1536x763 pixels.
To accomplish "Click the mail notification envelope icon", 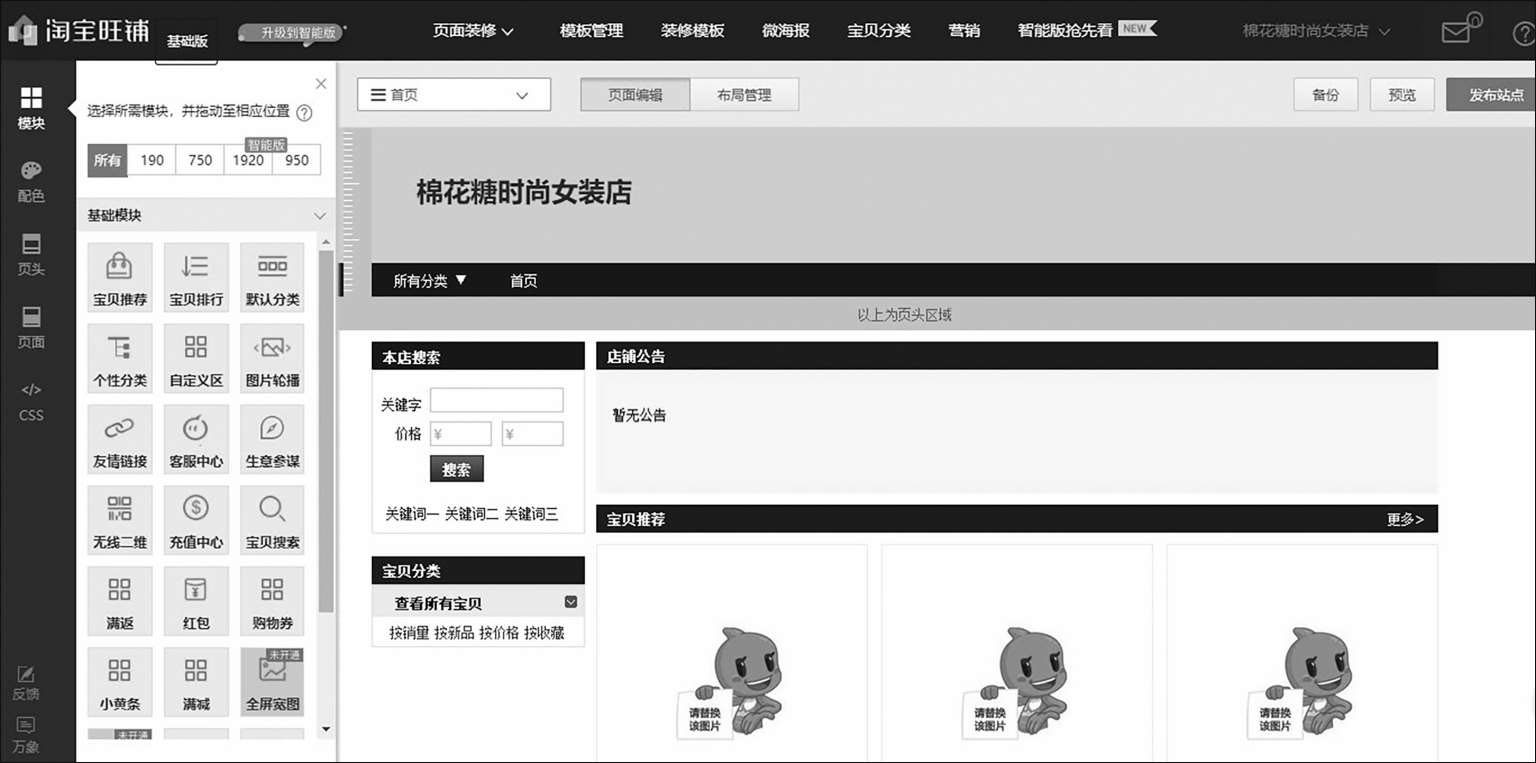I will coord(1457,31).
